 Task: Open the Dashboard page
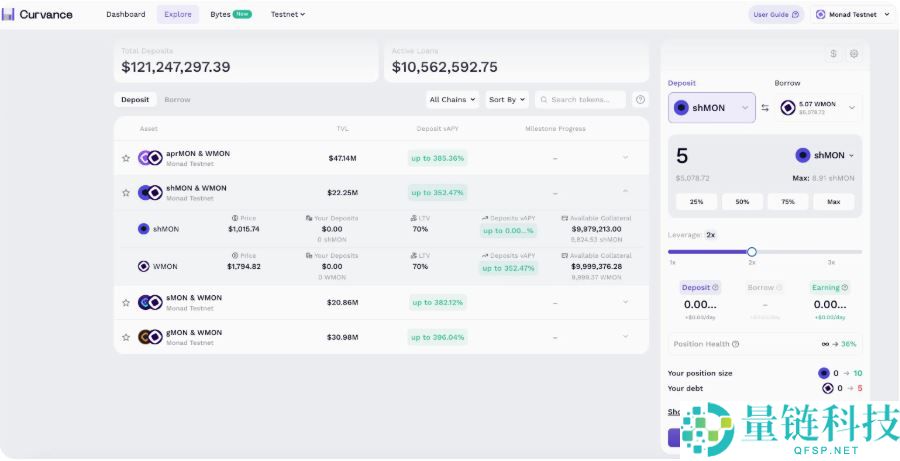pos(126,14)
